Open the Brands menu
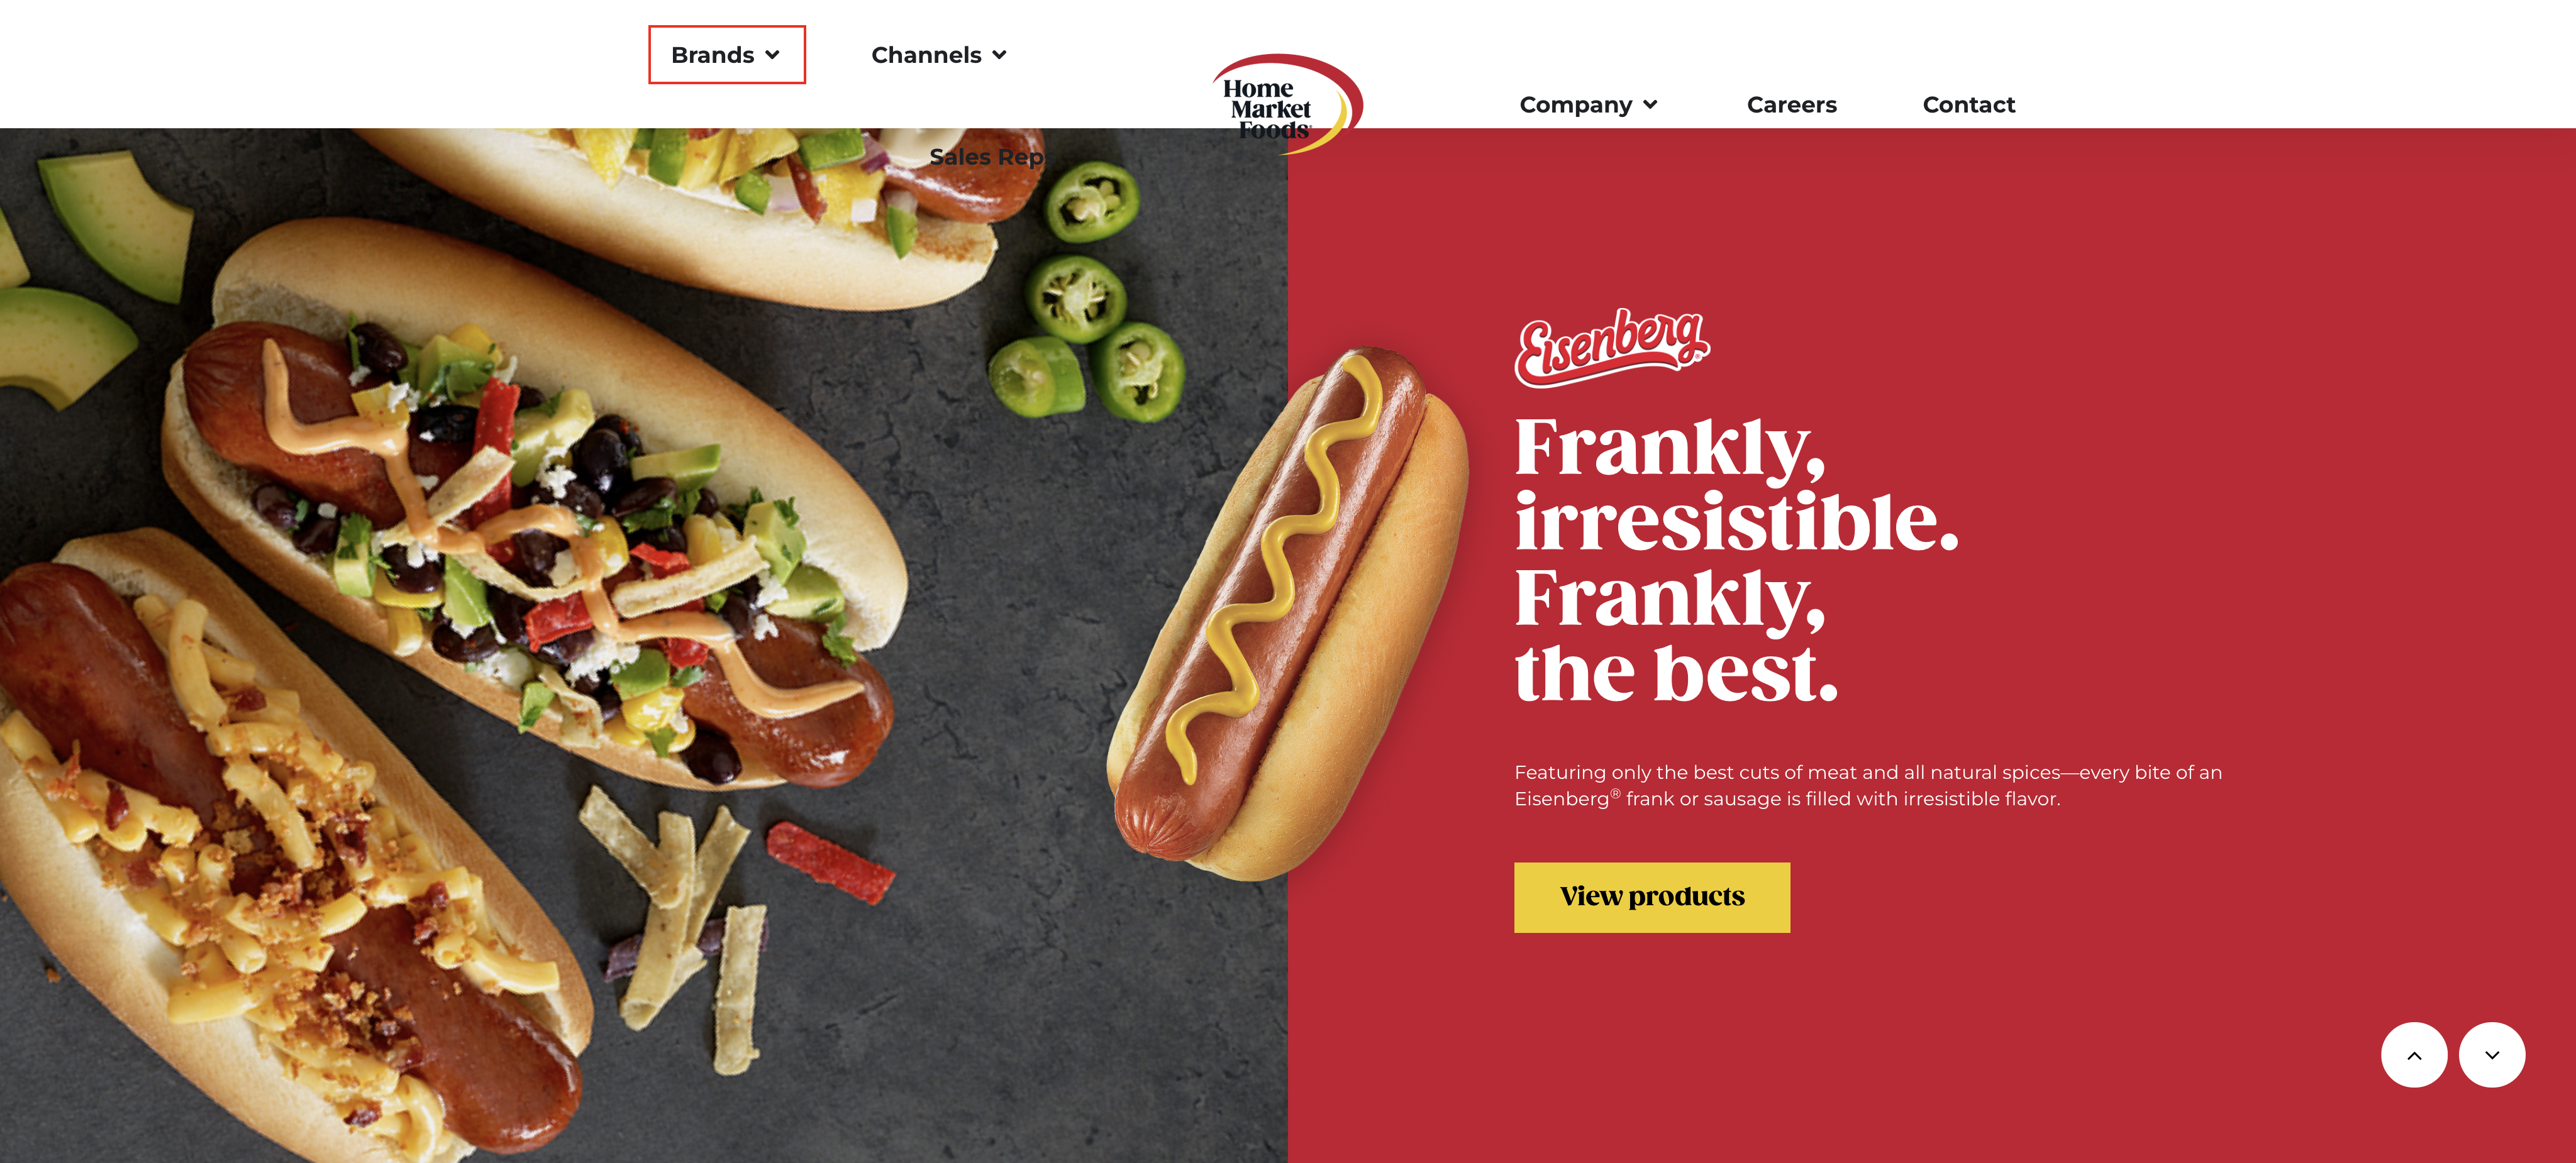 click(x=726, y=55)
